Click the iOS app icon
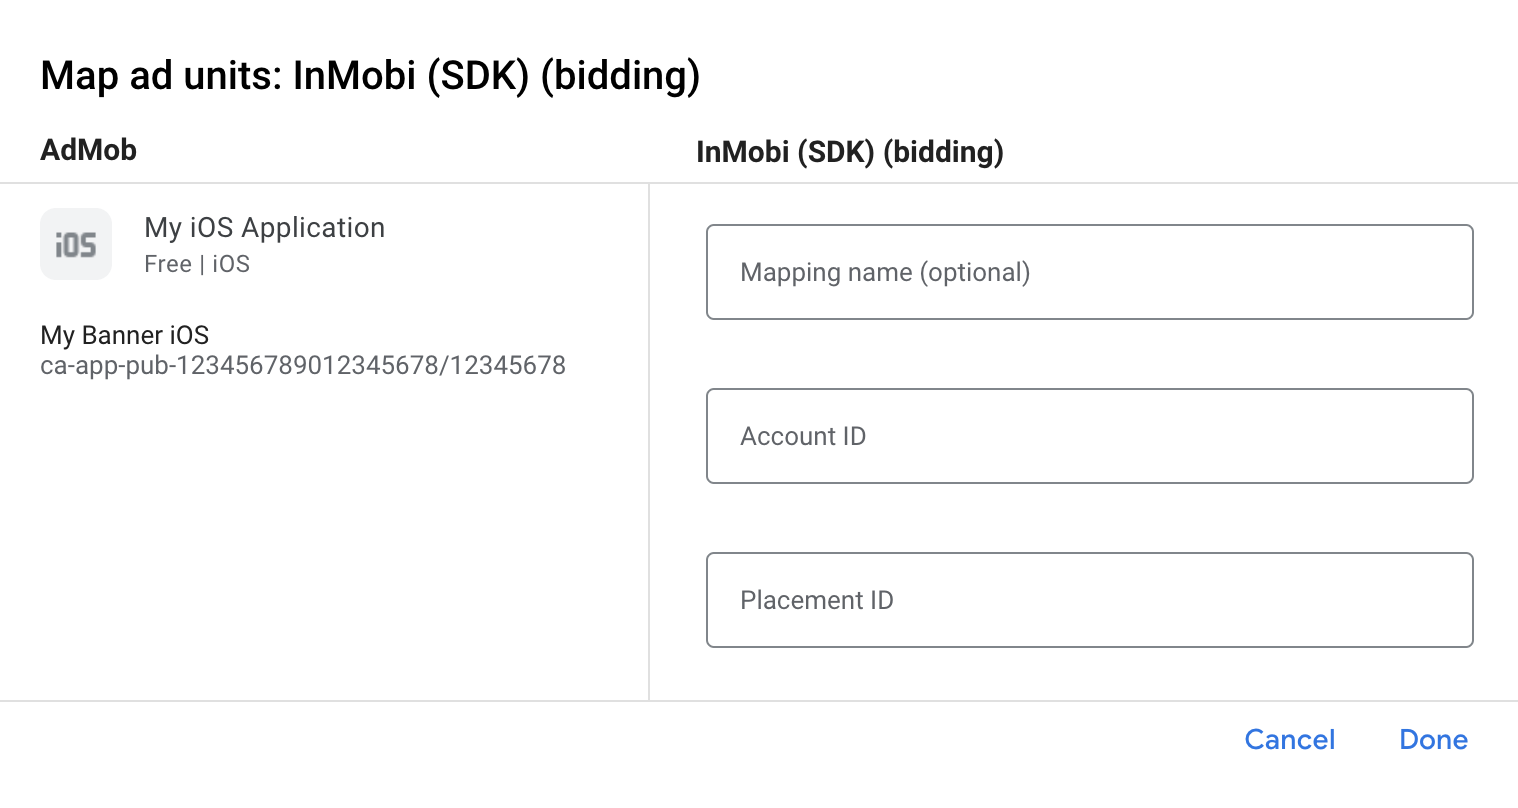The width and height of the screenshot is (1518, 808). pyautogui.click(x=76, y=244)
